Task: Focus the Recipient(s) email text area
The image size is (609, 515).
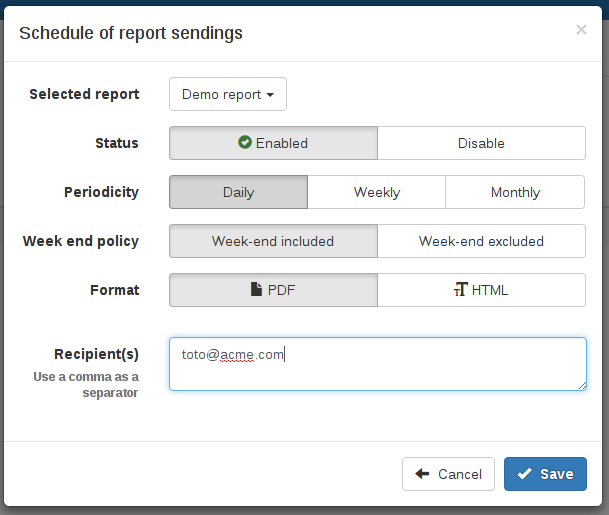Action: [377, 364]
